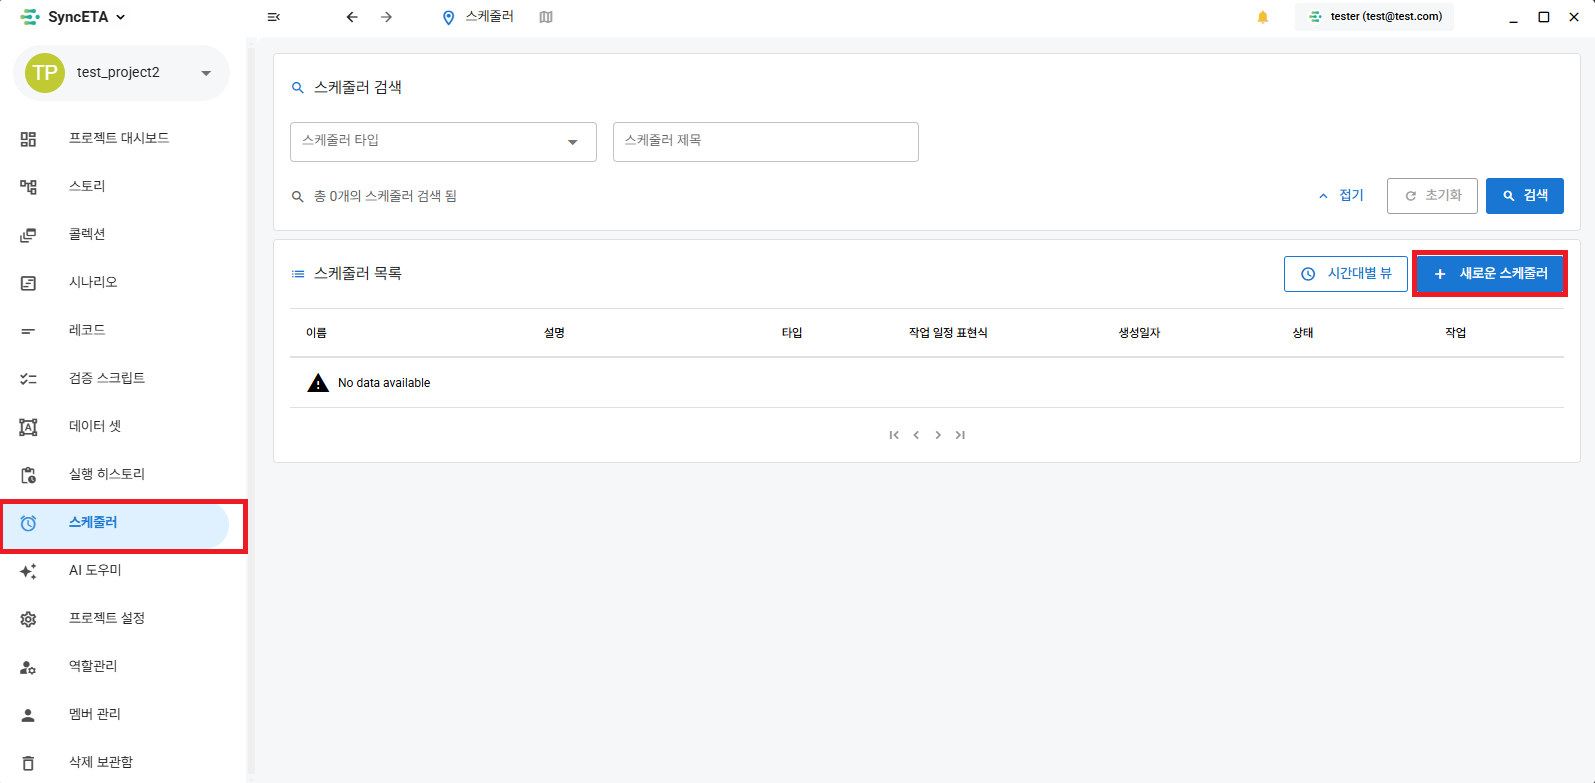Go forward using the right arrow

coord(387,17)
